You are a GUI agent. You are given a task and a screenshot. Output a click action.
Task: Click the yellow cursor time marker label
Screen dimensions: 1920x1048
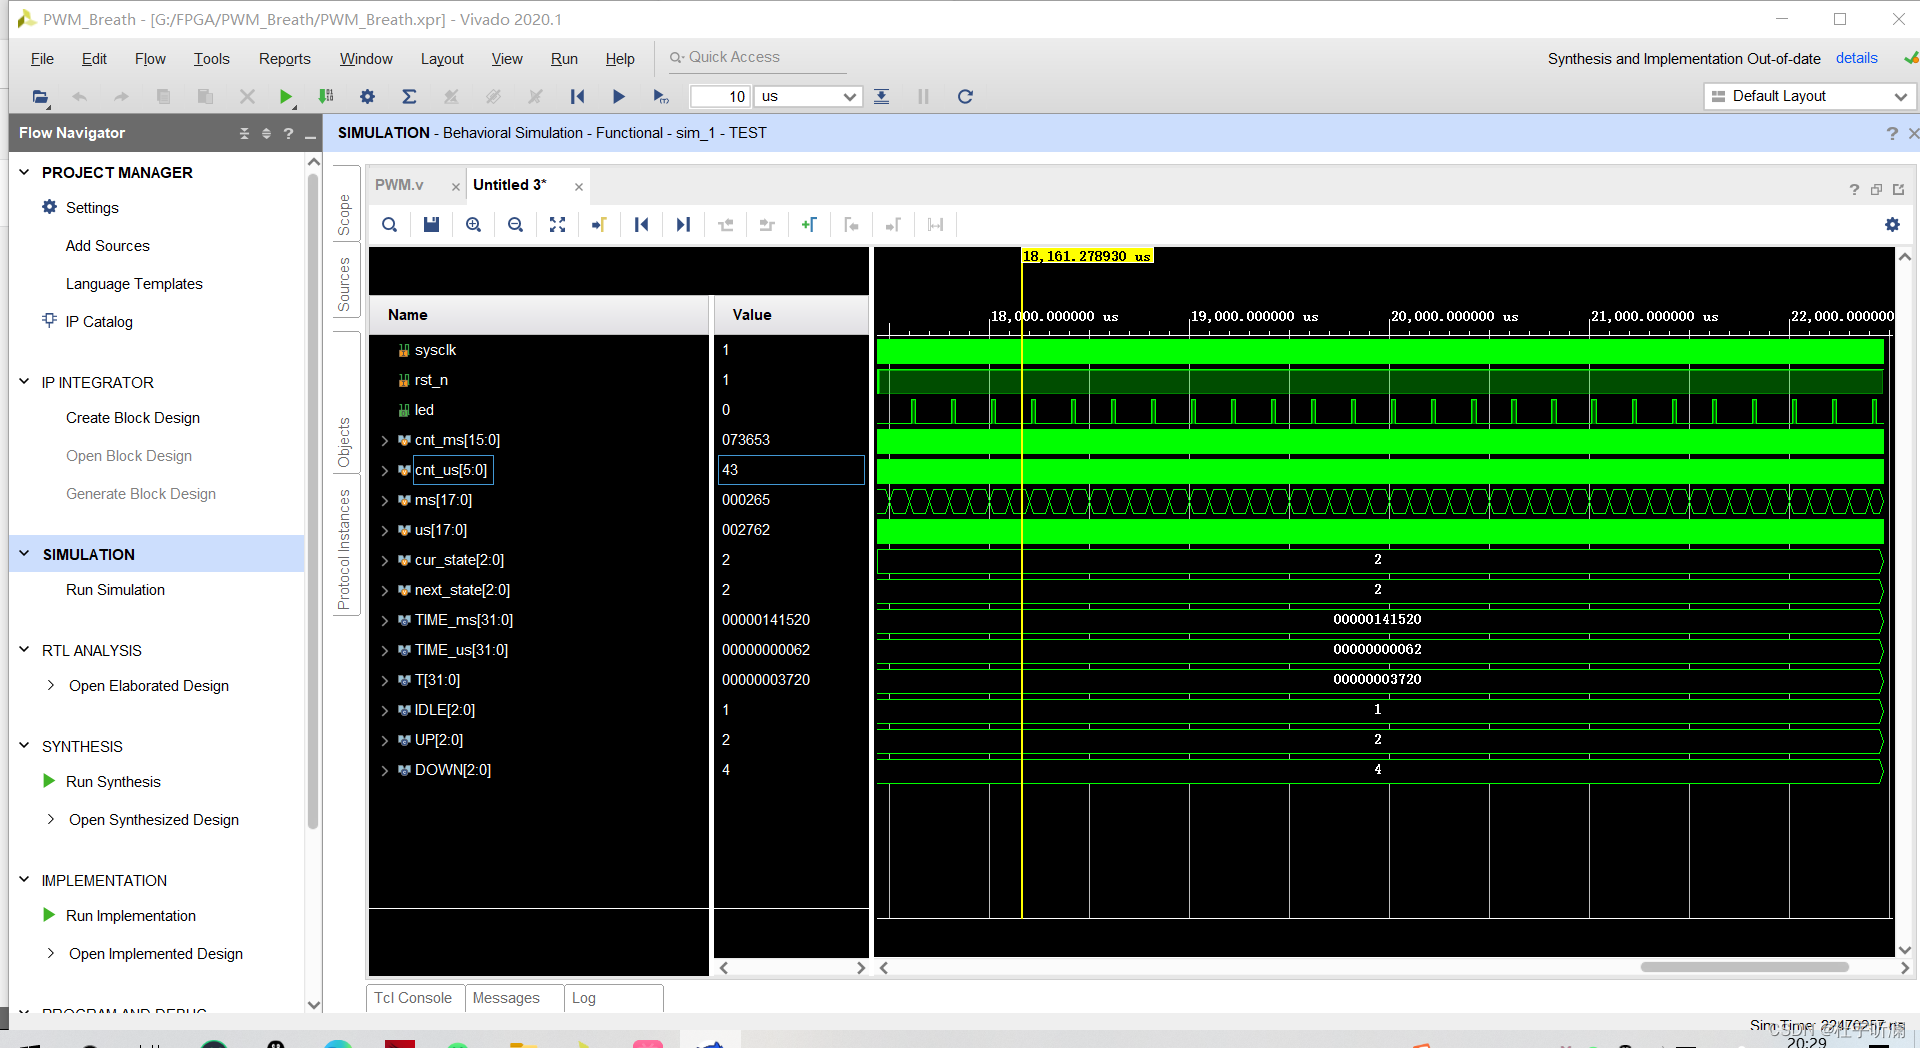(x=1087, y=256)
